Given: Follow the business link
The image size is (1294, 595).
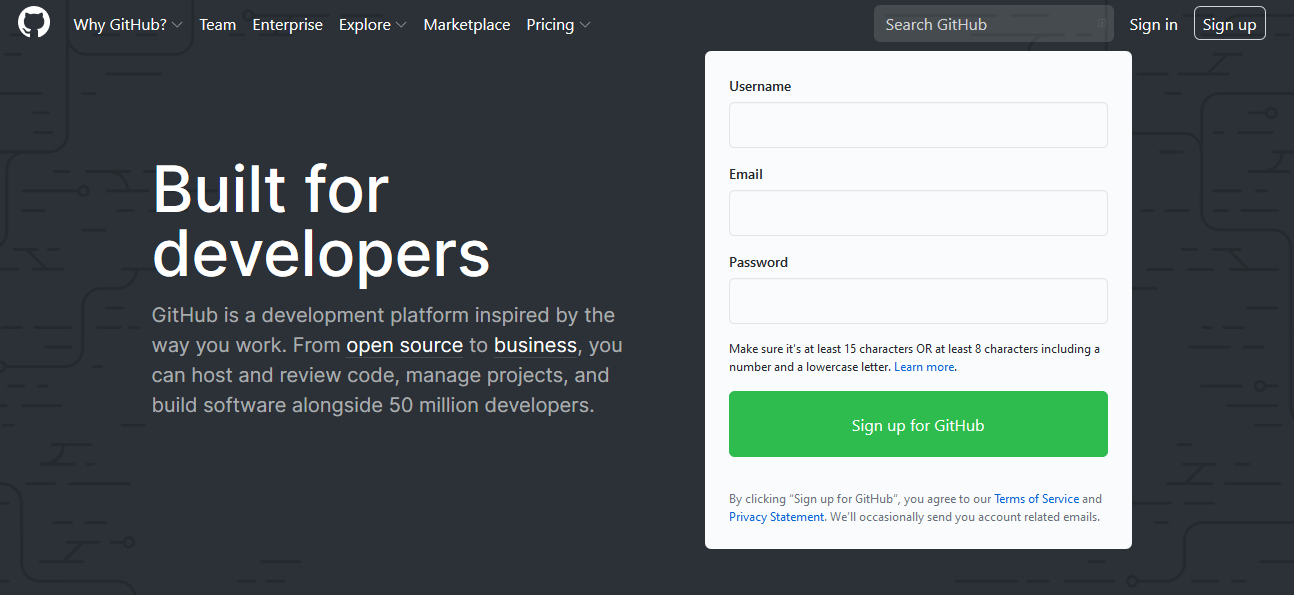Looking at the screenshot, I should pos(535,344).
